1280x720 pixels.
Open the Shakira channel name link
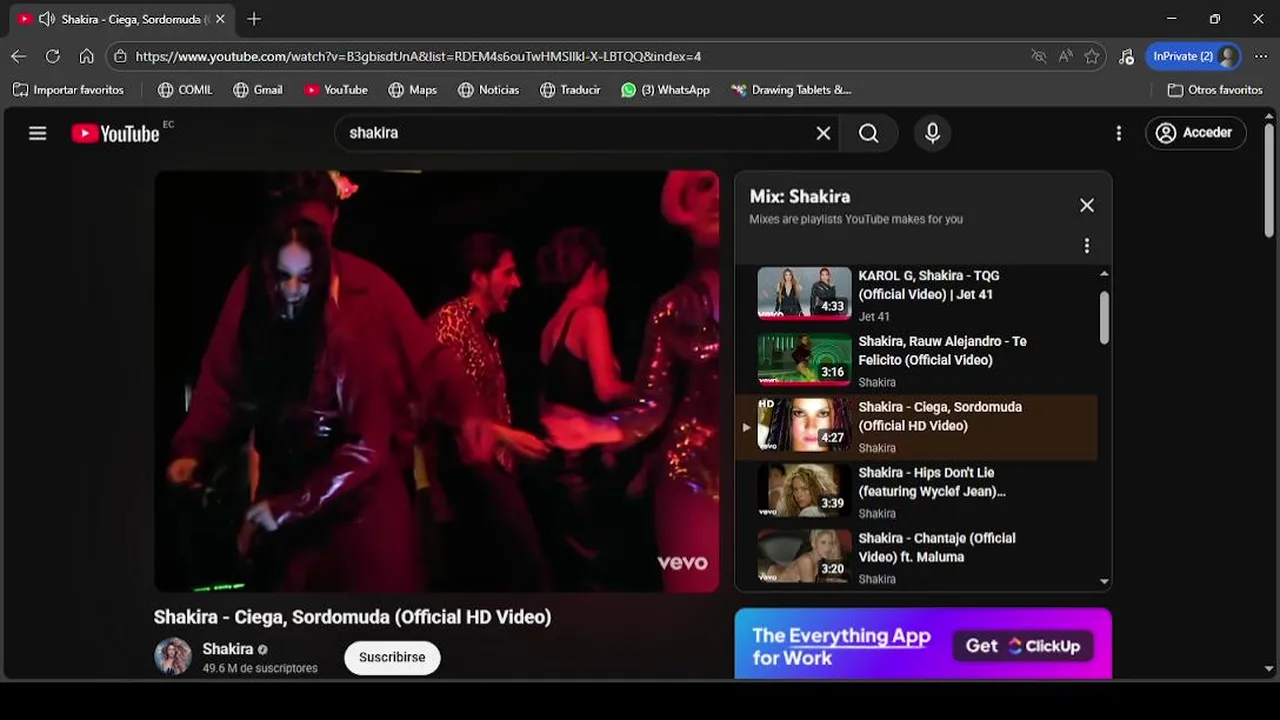click(x=228, y=649)
